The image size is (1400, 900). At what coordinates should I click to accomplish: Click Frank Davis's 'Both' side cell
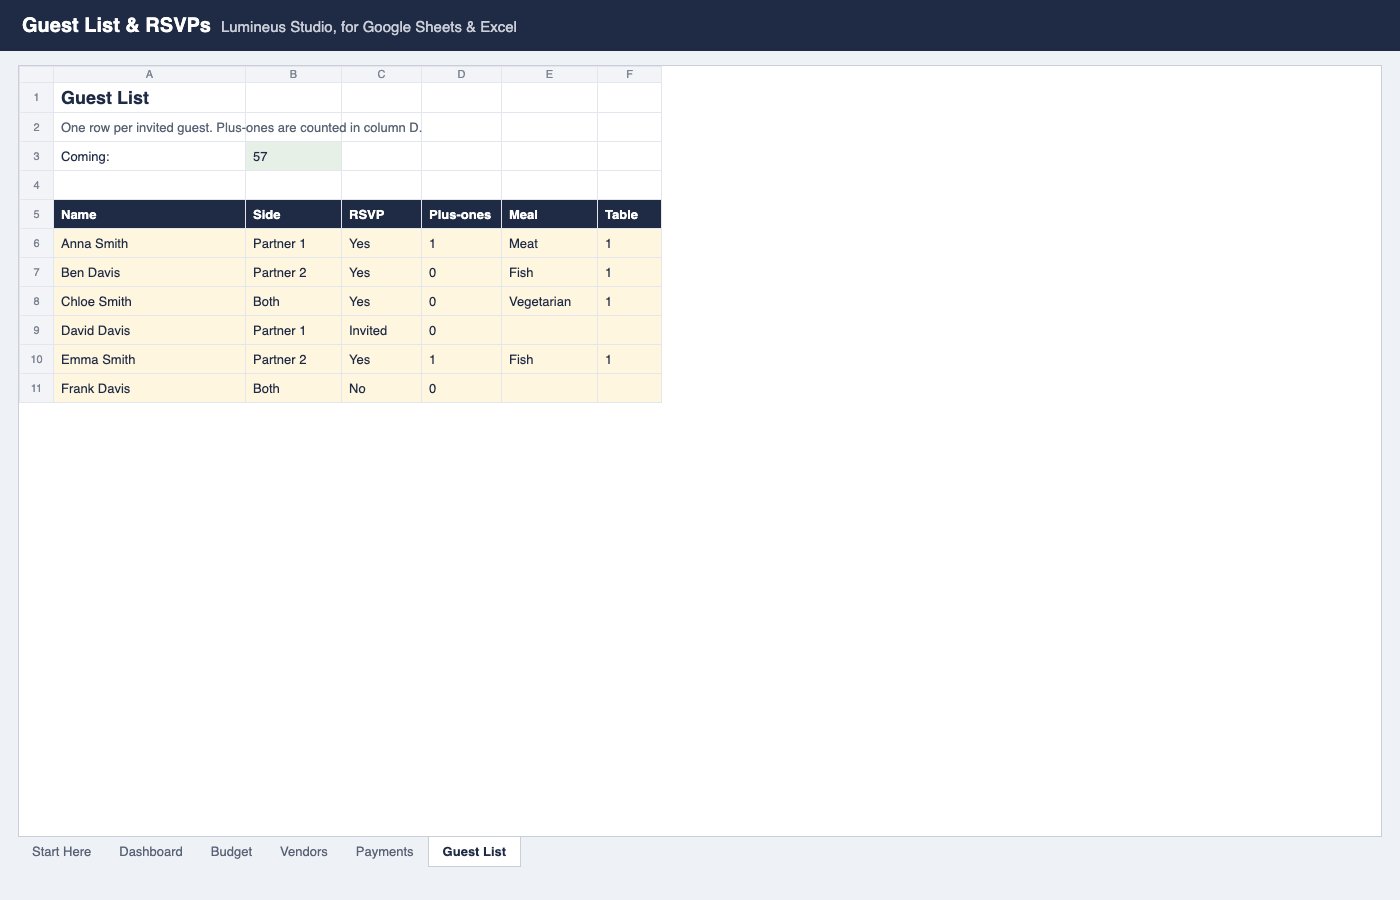click(293, 388)
